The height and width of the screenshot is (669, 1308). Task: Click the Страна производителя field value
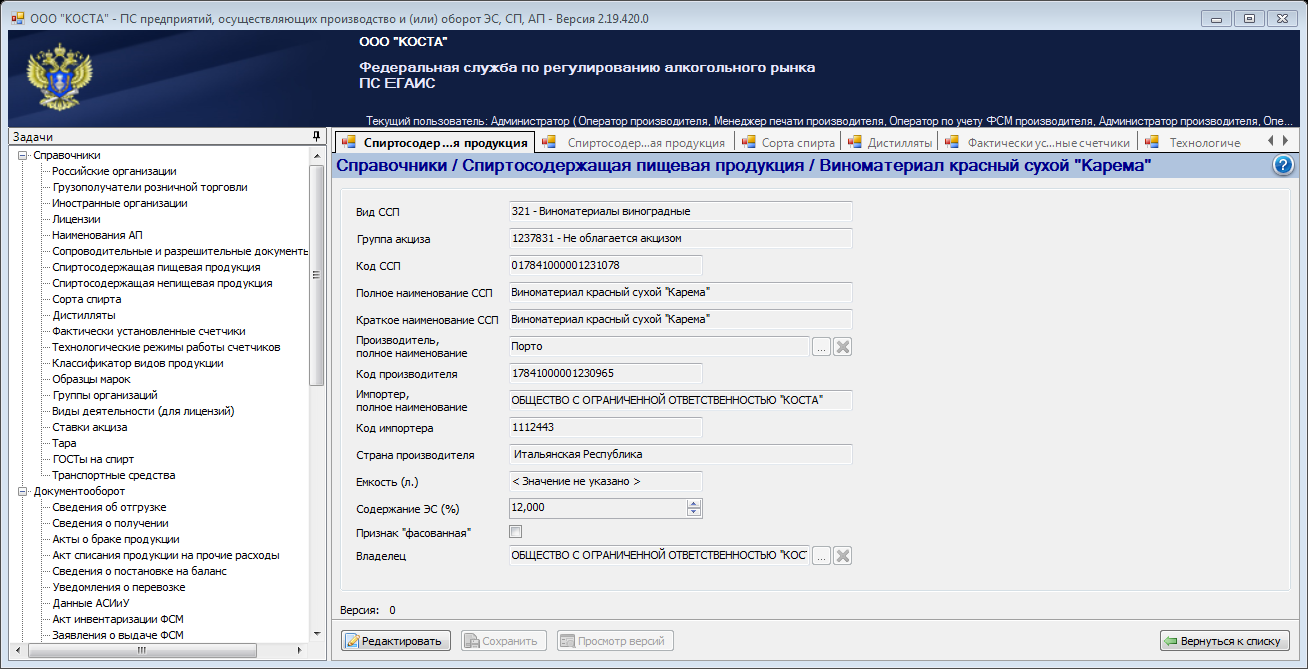[680, 454]
